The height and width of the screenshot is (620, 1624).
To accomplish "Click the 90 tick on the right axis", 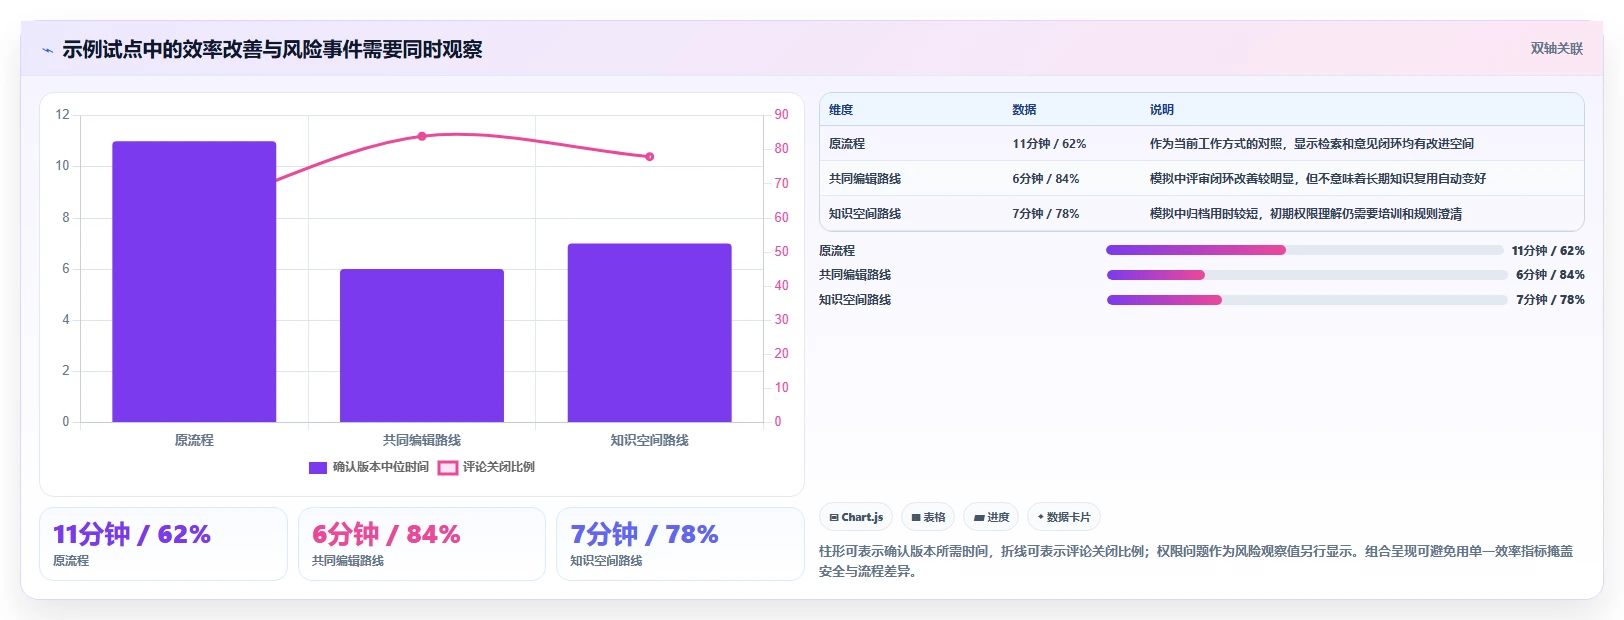I will pyautogui.click(x=781, y=115).
